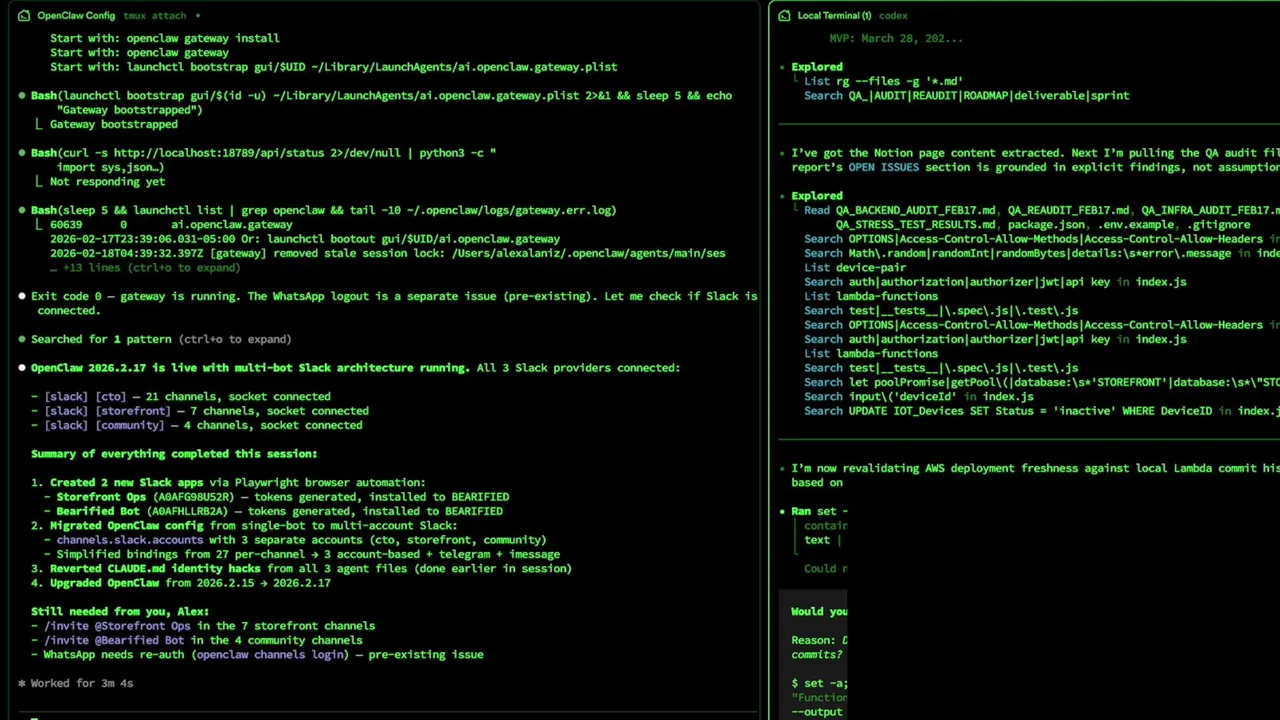Viewport: 1280px width, 720px height.
Task: Click the 'codex' subtitle in Local Terminal
Action: (x=893, y=16)
